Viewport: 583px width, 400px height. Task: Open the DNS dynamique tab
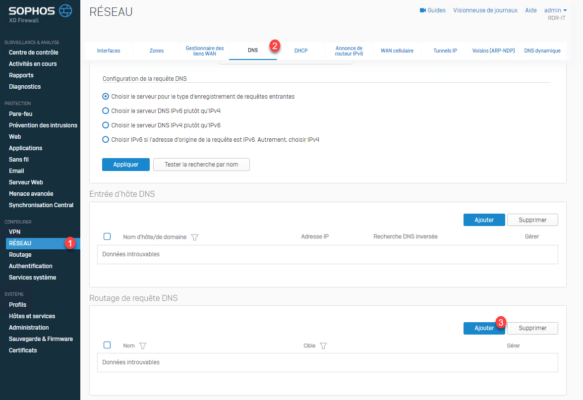(x=542, y=51)
